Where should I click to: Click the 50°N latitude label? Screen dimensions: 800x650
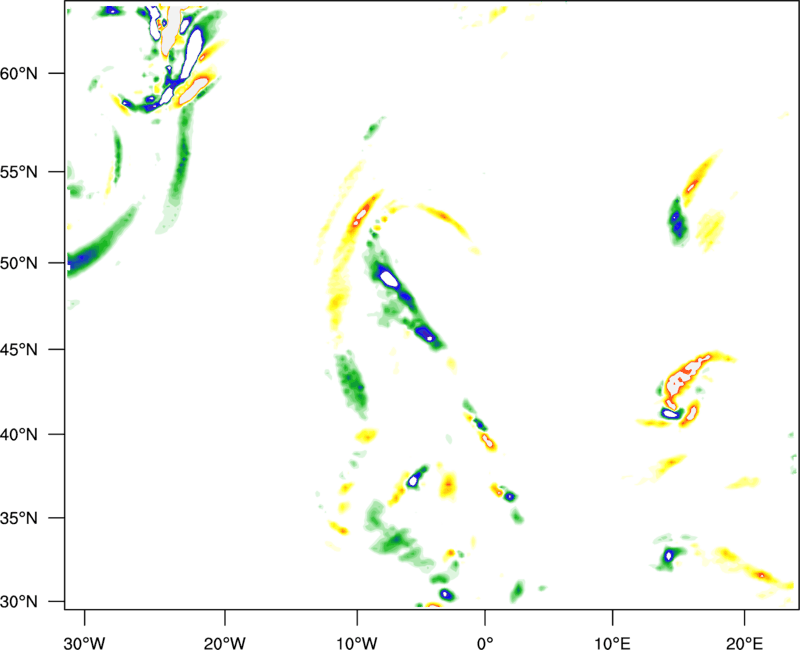(19, 263)
